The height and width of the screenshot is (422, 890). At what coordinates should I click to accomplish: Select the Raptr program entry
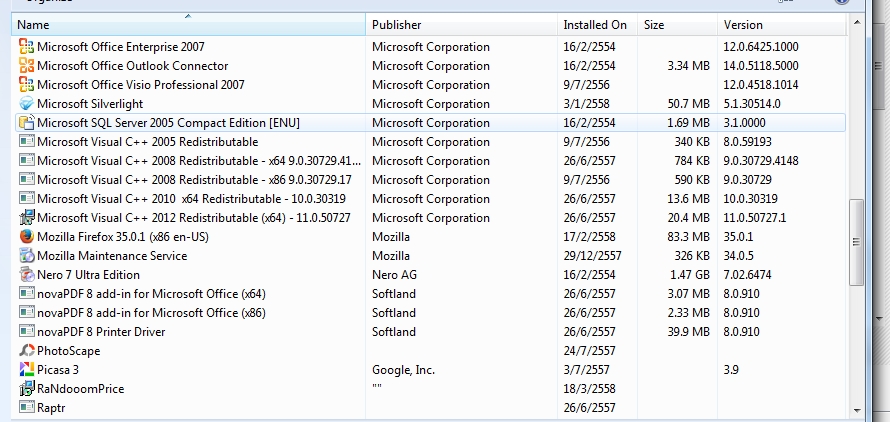(x=430, y=407)
